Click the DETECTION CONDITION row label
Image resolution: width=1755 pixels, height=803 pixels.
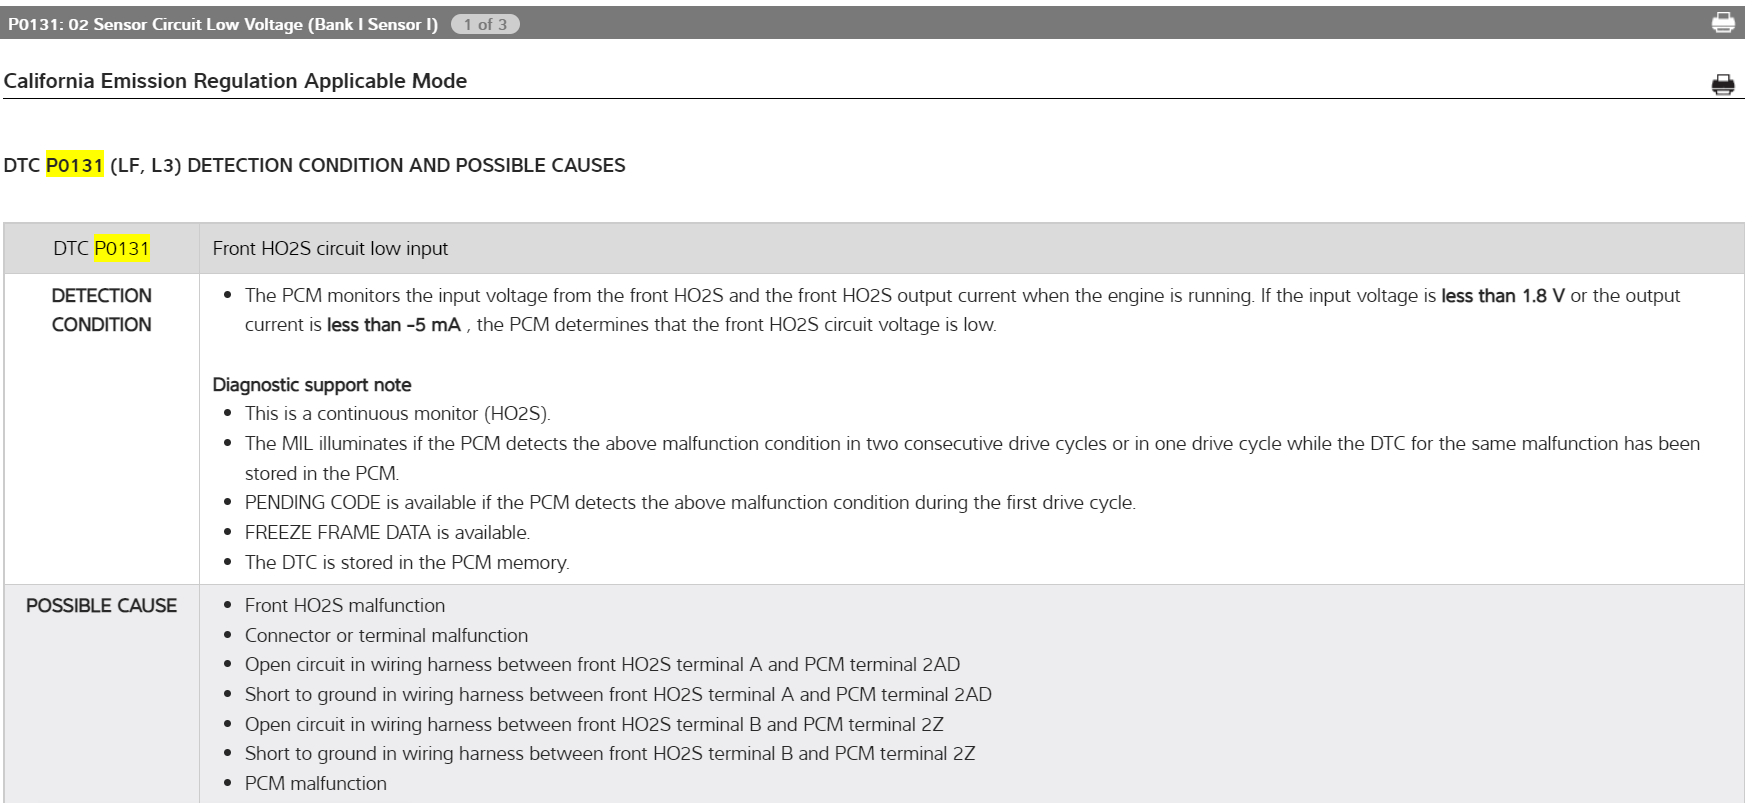(102, 310)
